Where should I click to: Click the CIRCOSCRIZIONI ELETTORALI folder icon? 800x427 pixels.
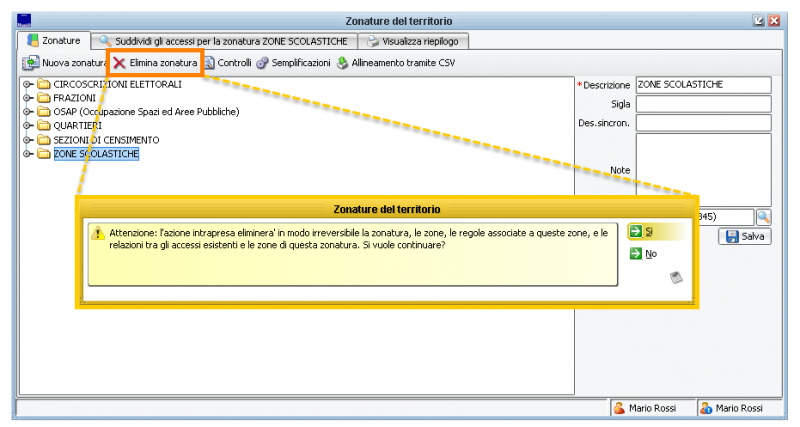click(x=44, y=84)
